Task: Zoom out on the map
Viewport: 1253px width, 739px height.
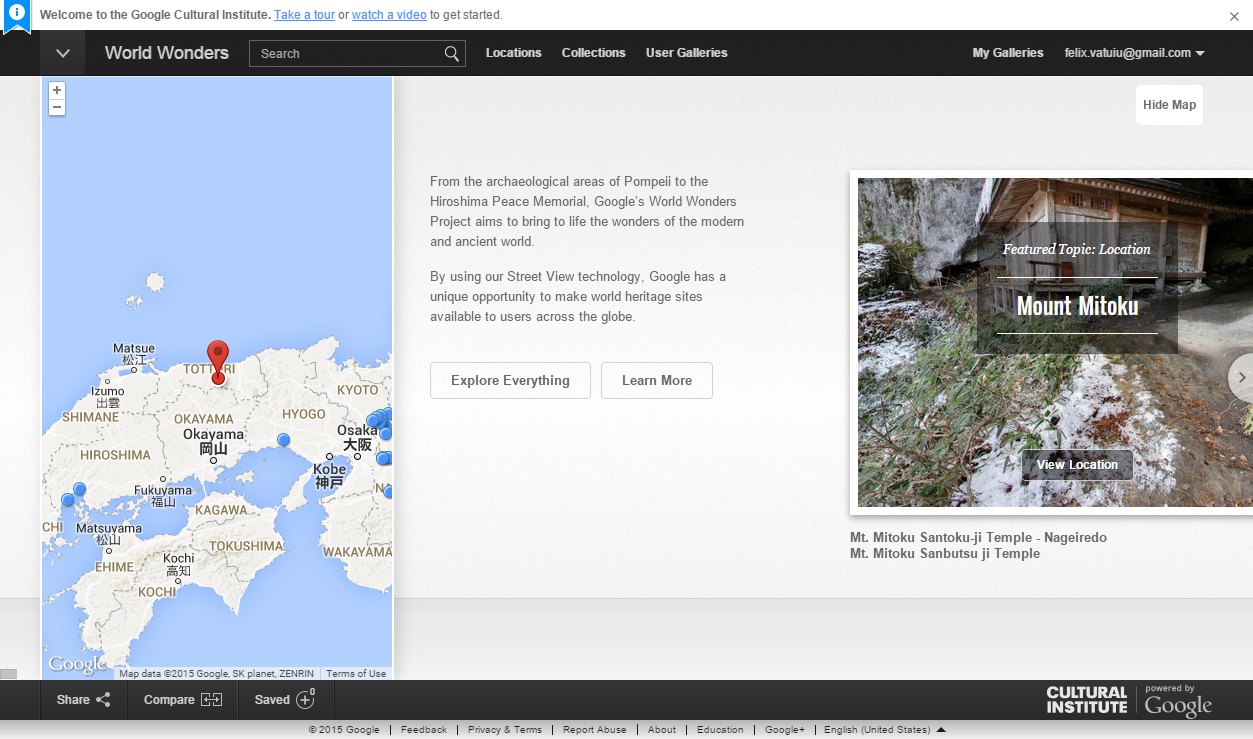Action: tap(57, 107)
